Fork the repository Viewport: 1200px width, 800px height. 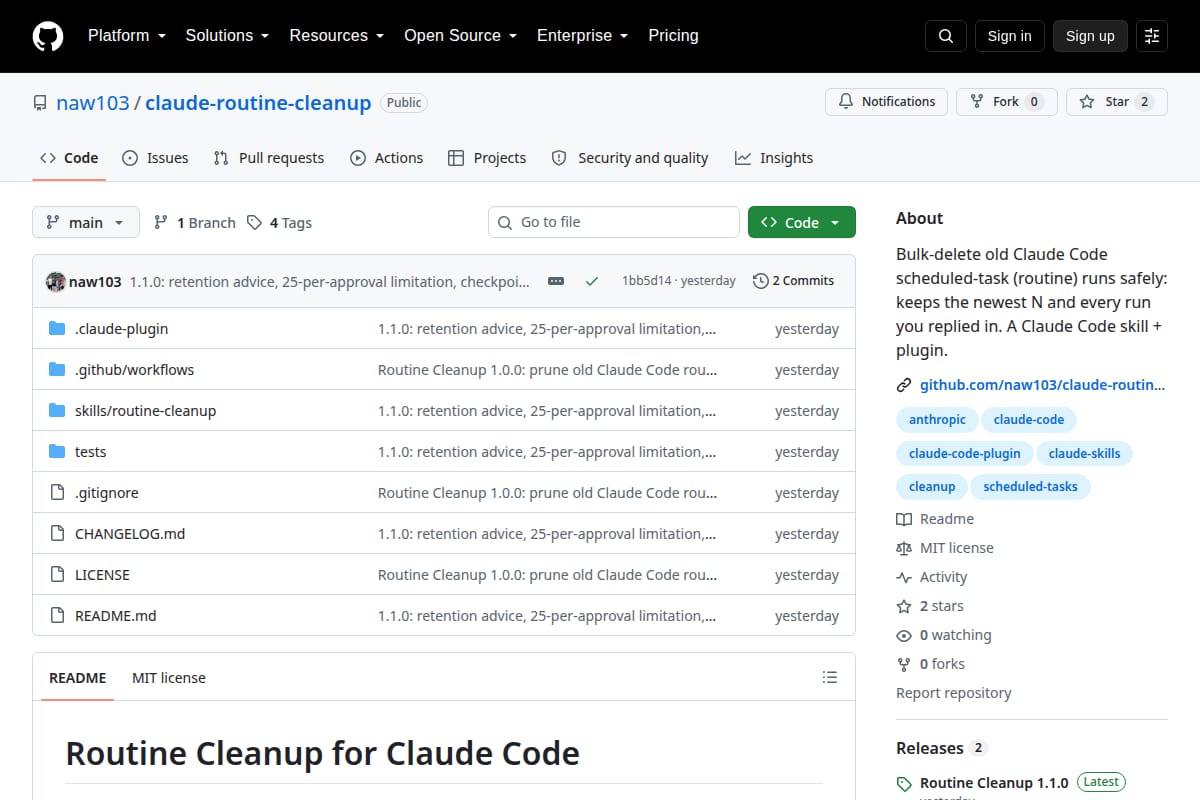(1006, 102)
